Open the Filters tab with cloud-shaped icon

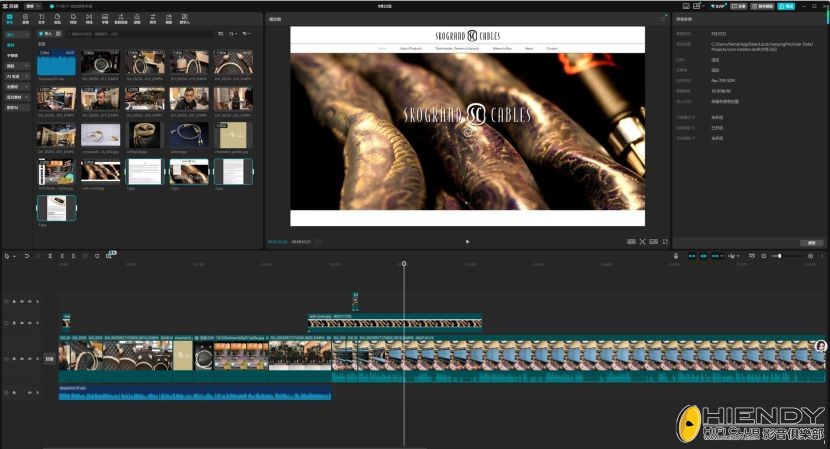[x=137, y=19]
